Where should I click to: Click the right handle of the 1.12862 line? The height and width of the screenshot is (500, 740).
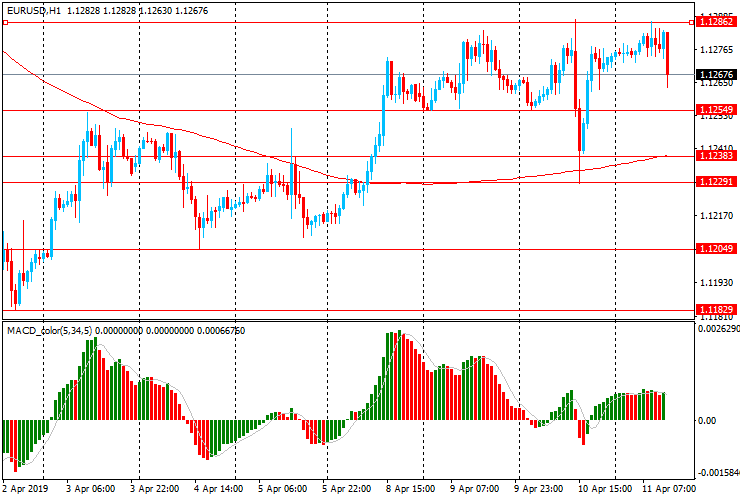point(692,22)
